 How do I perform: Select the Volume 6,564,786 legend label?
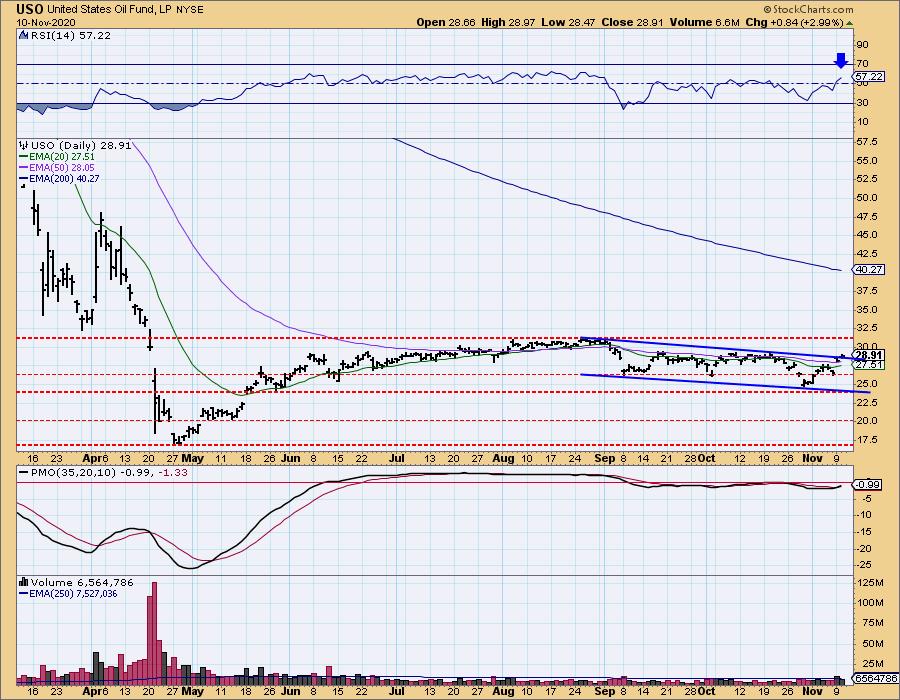[82, 582]
